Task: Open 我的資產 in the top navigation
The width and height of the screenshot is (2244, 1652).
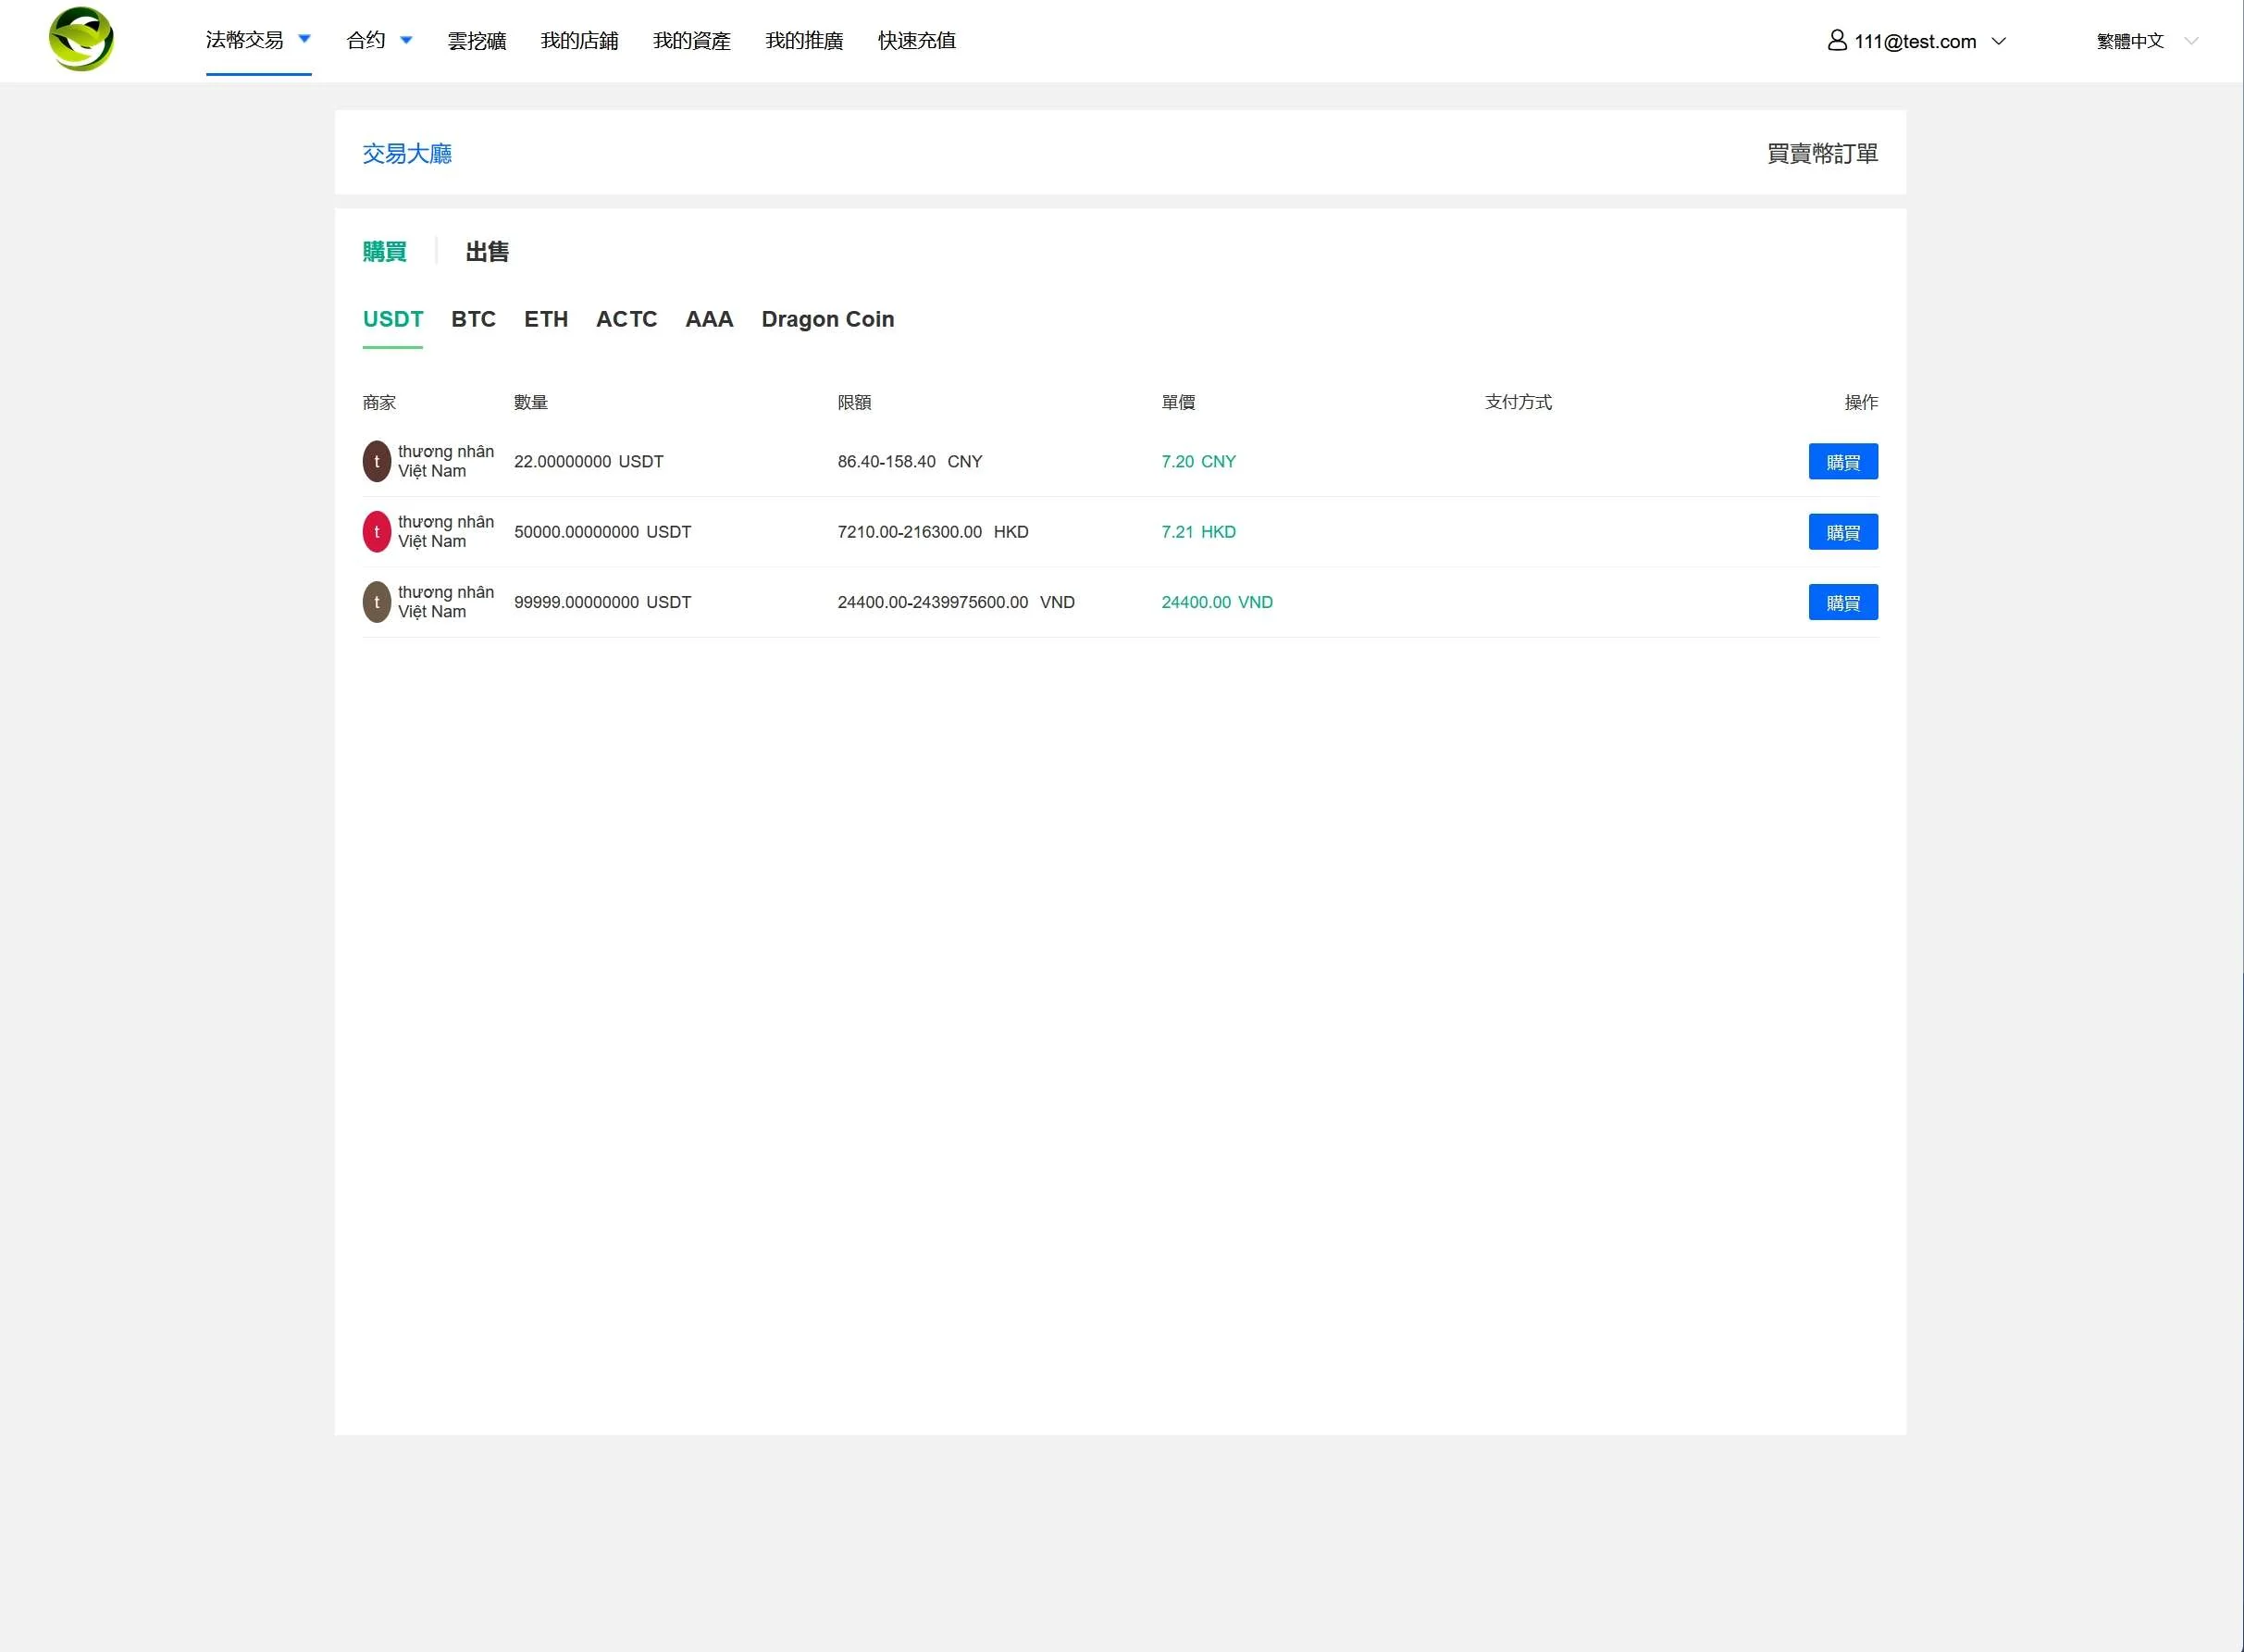Action: [691, 41]
